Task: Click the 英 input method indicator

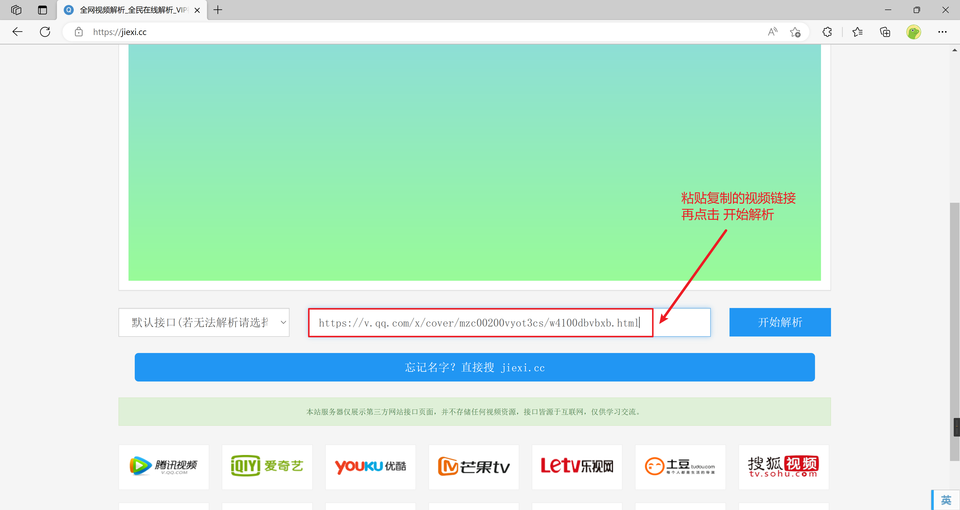Action: pyautogui.click(x=947, y=500)
